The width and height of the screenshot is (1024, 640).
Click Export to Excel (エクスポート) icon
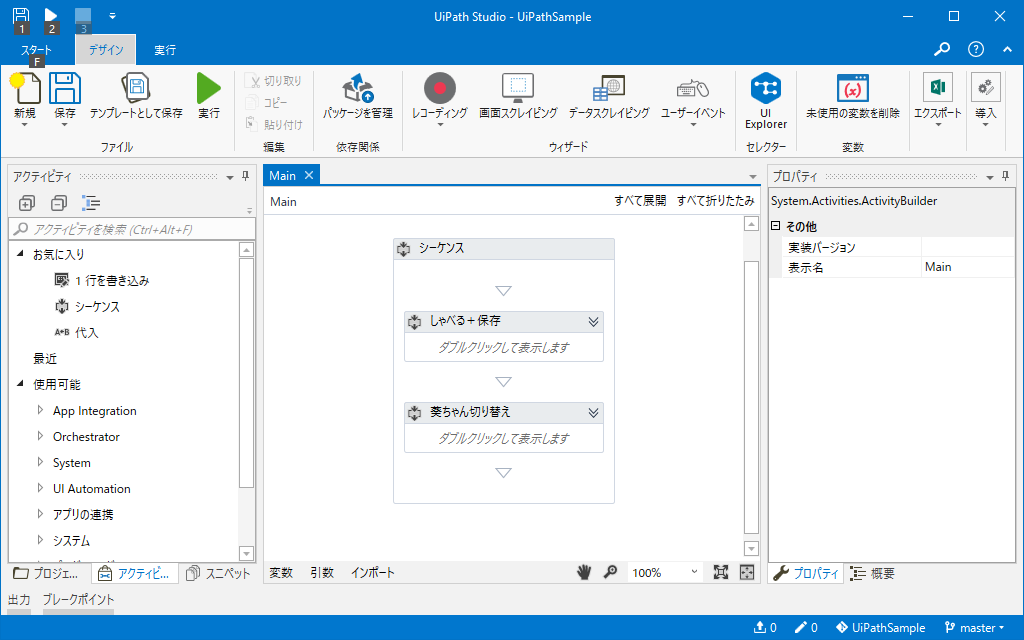pos(937,88)
